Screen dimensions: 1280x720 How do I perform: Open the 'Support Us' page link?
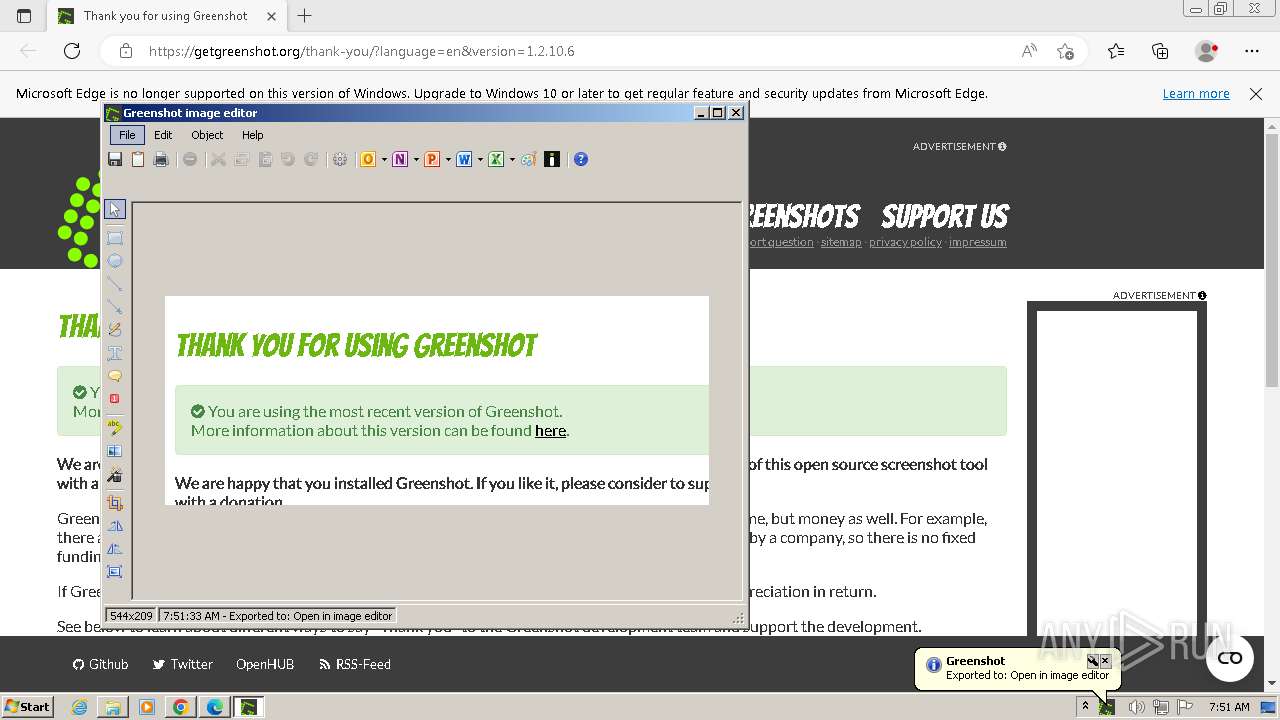click(944, 216)
